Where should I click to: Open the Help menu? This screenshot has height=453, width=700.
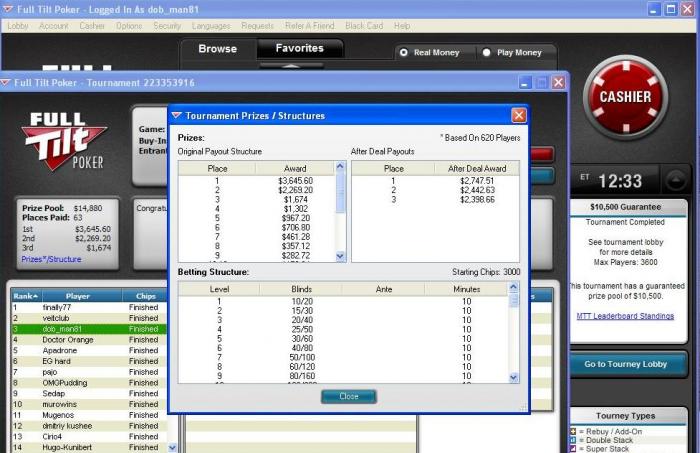click(402, 26)
